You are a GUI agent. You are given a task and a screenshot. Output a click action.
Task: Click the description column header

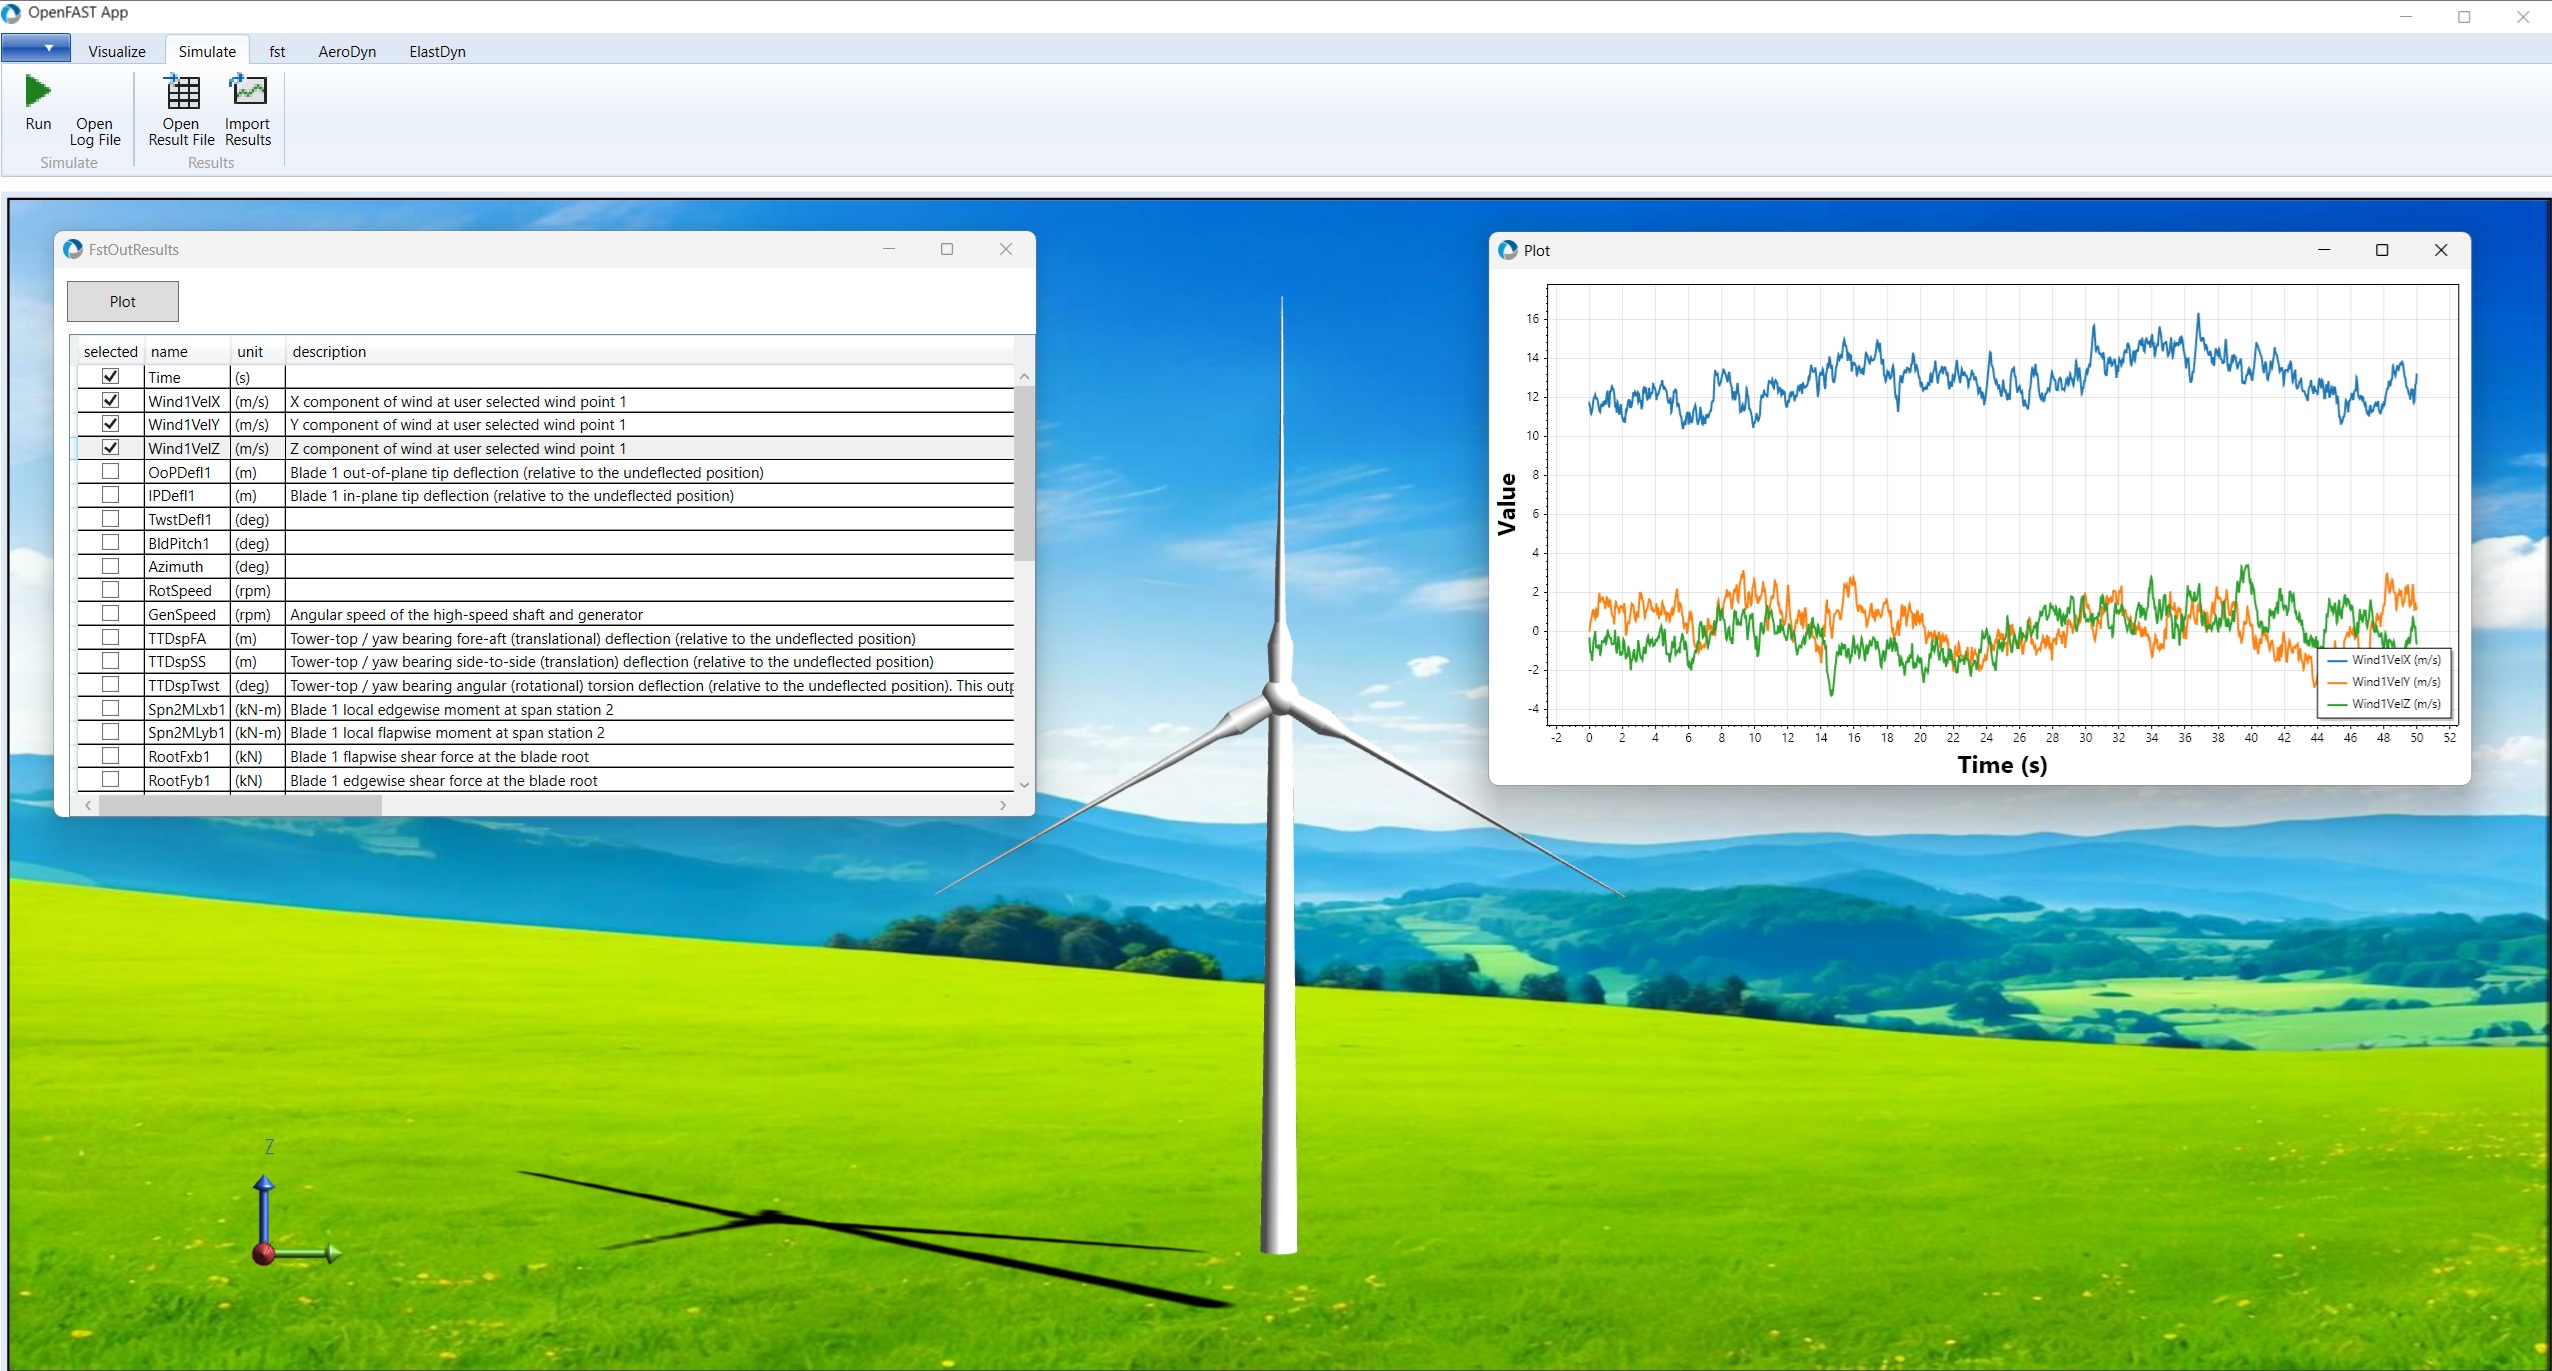(x=329, y=352)
